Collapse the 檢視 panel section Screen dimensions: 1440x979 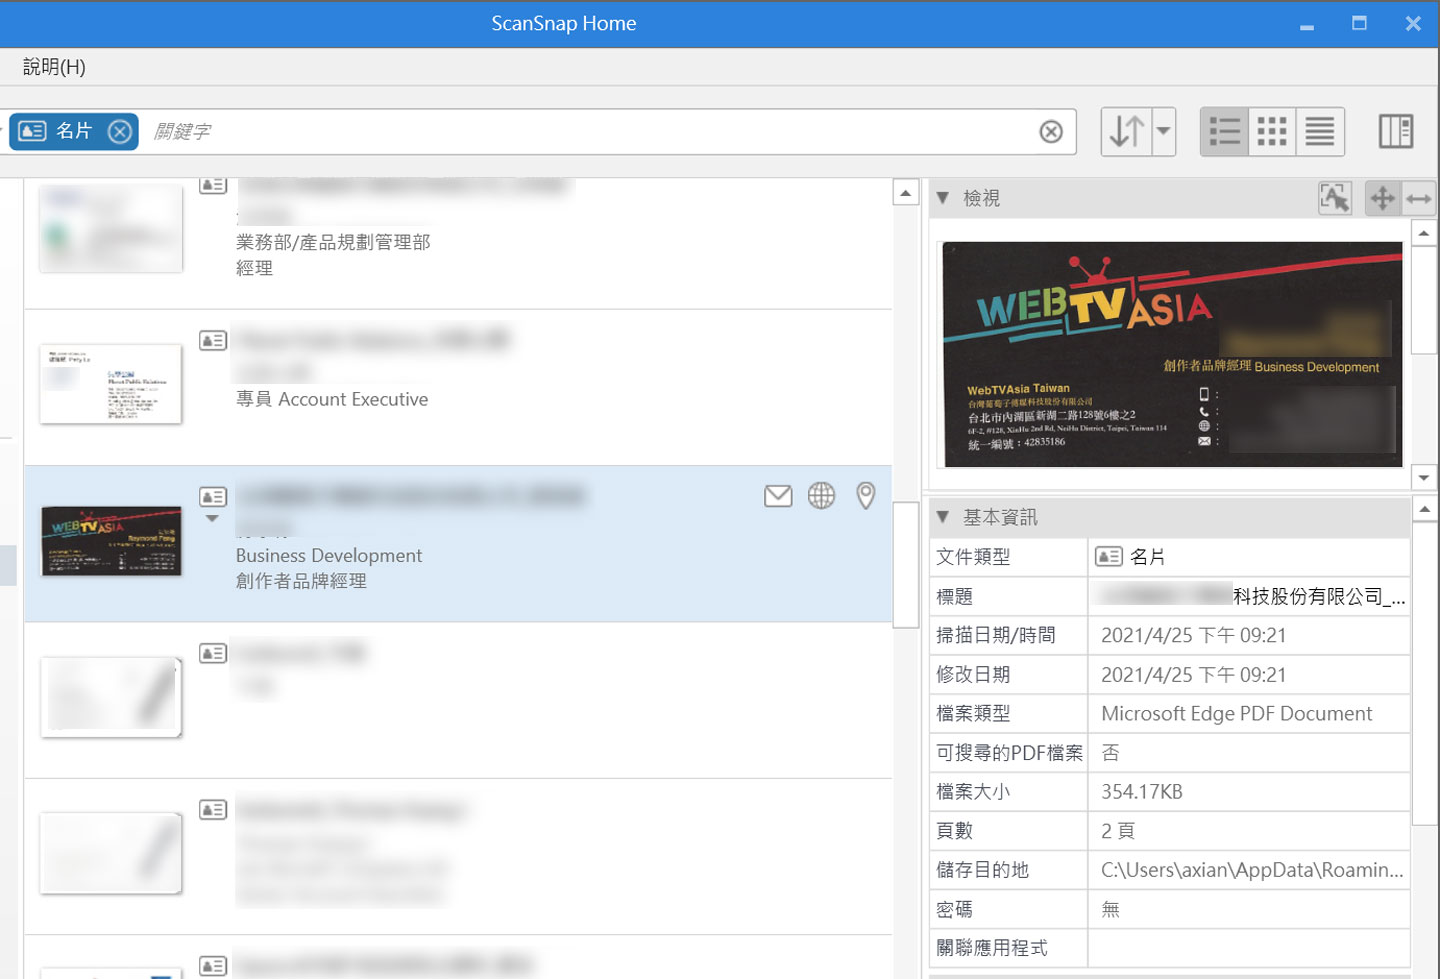[942, 199]
